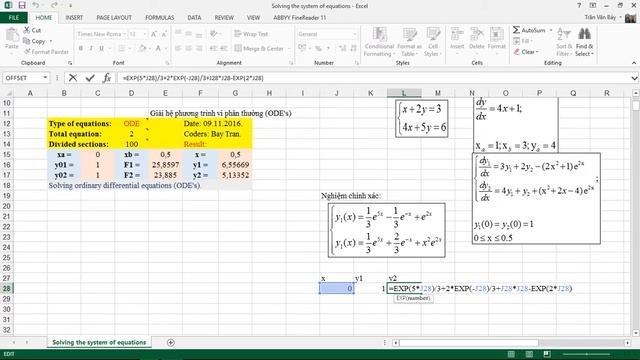This screenshot has height=360, width=640.
Task: Click Merge & Center
Action: (x=259, y=48)
